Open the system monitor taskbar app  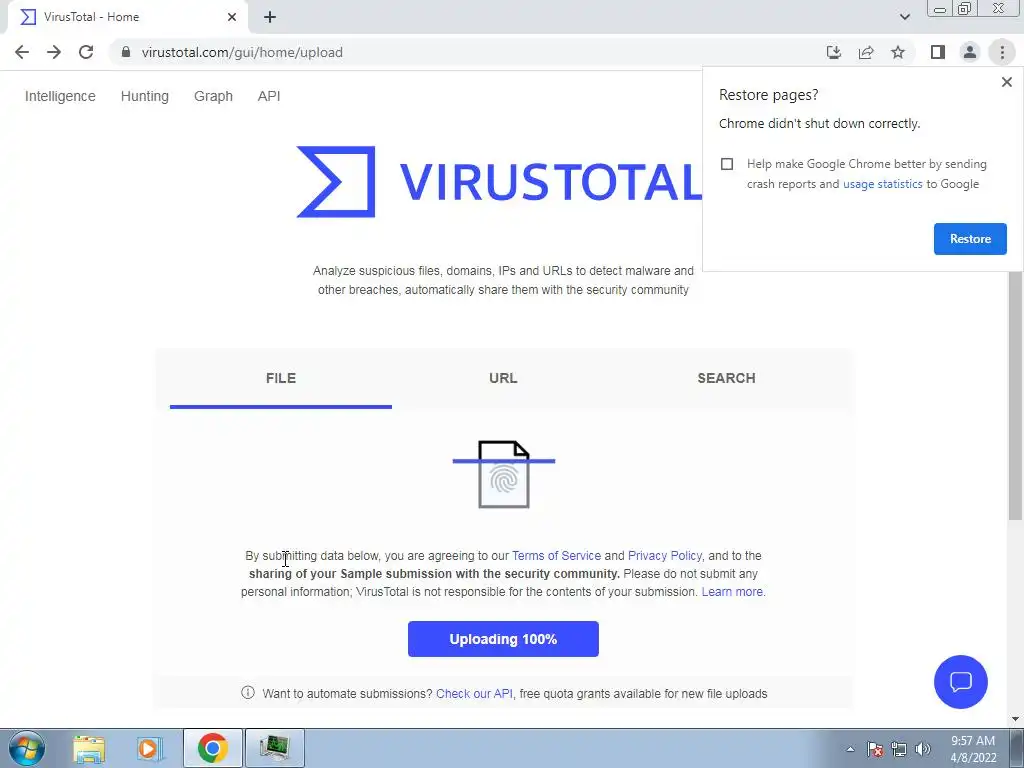pos(274,748)
